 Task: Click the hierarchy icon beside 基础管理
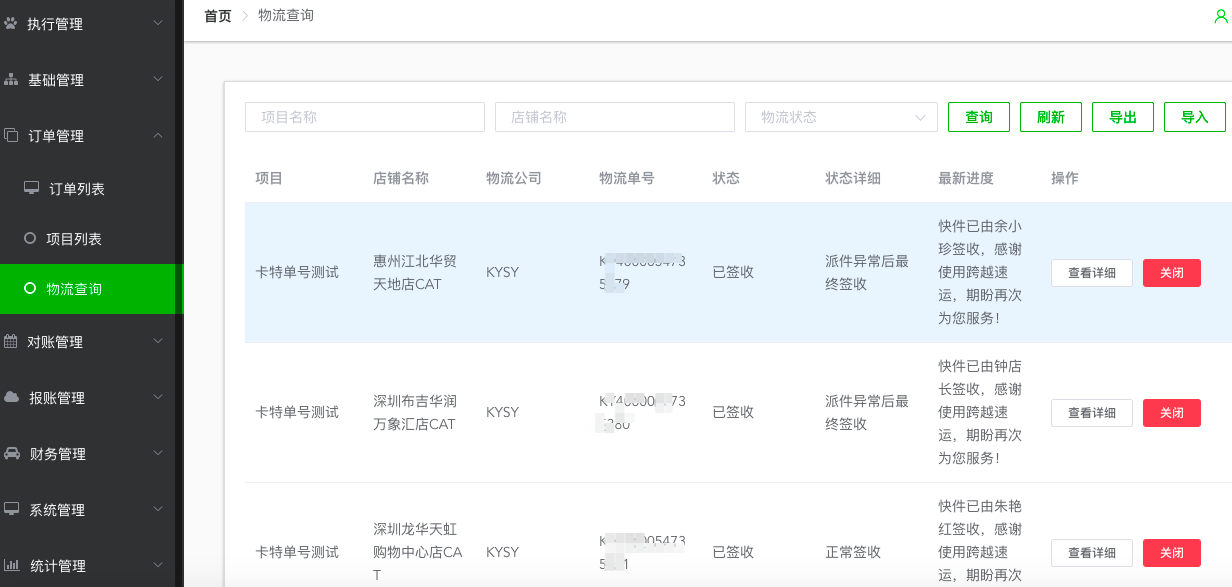point(11,79)
